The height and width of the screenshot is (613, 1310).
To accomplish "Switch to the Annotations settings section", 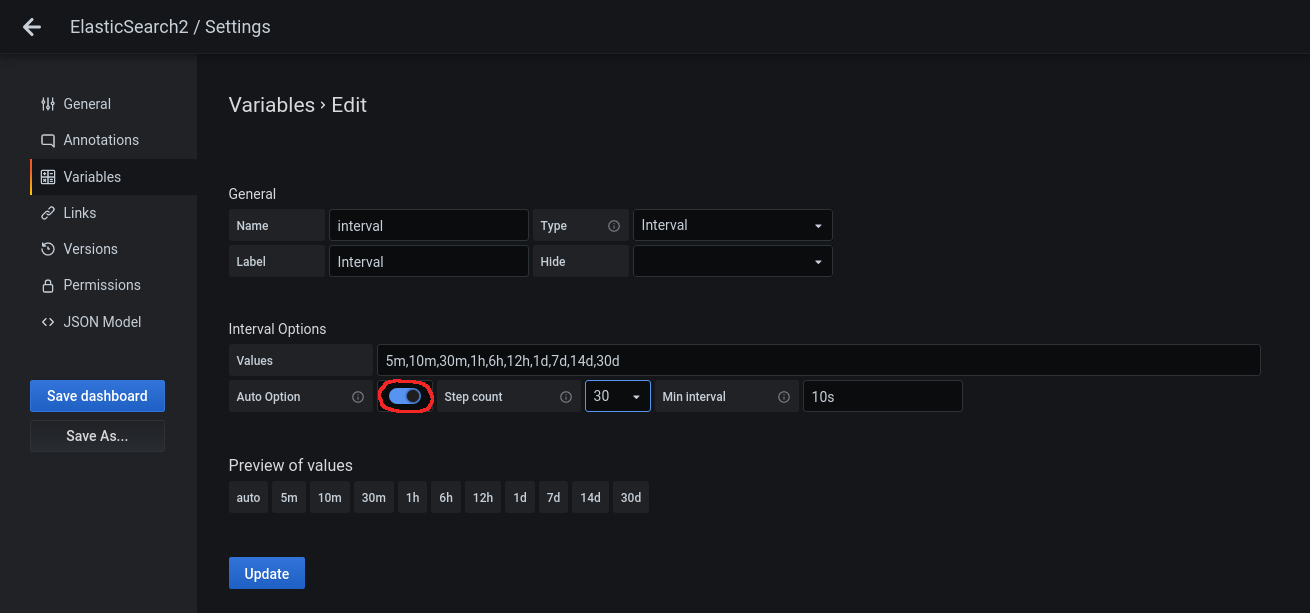I will [101, 140].
